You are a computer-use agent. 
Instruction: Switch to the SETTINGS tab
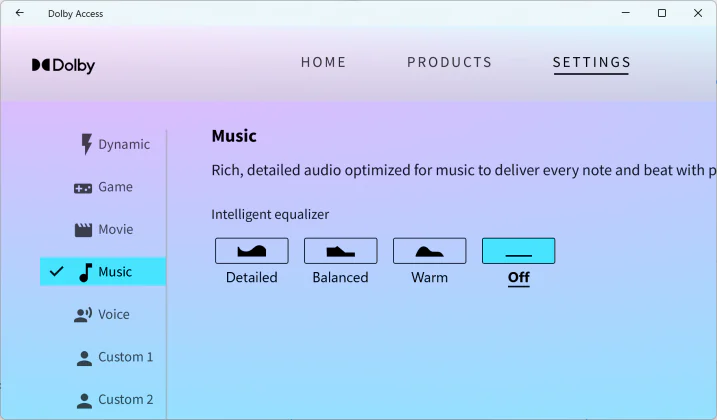coord(592,63)
